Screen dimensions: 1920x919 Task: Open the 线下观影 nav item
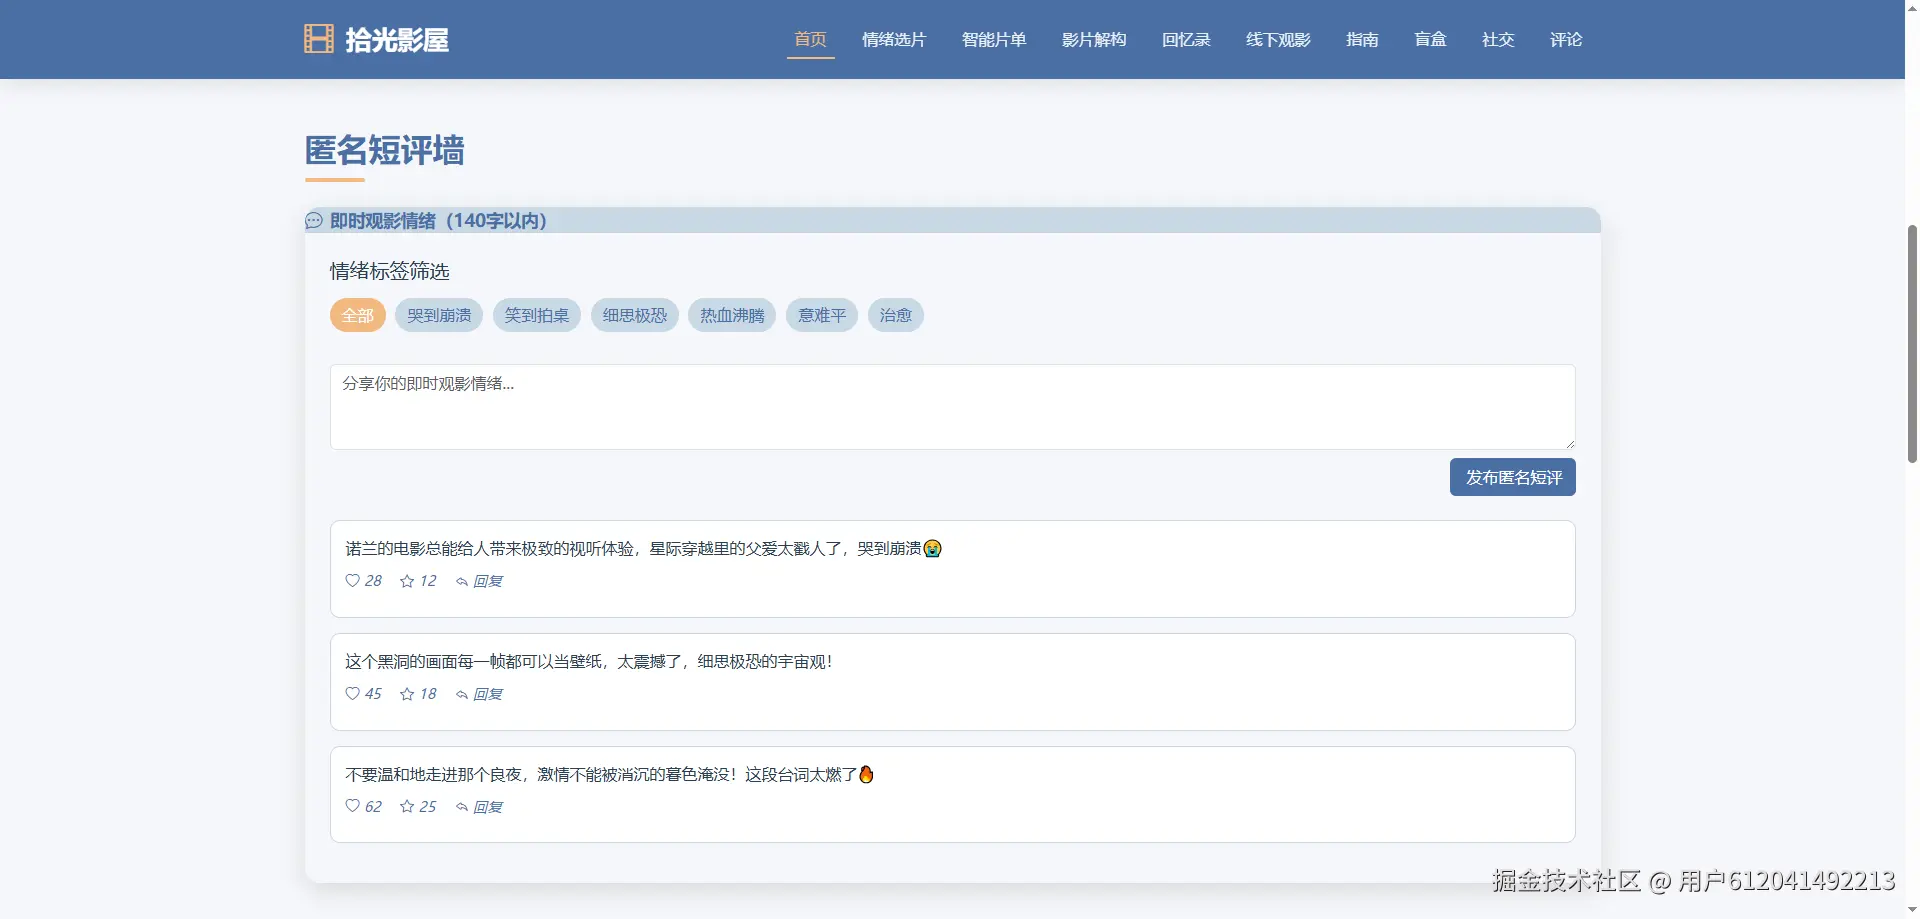pyautogui.click(x=1278, y=40)
